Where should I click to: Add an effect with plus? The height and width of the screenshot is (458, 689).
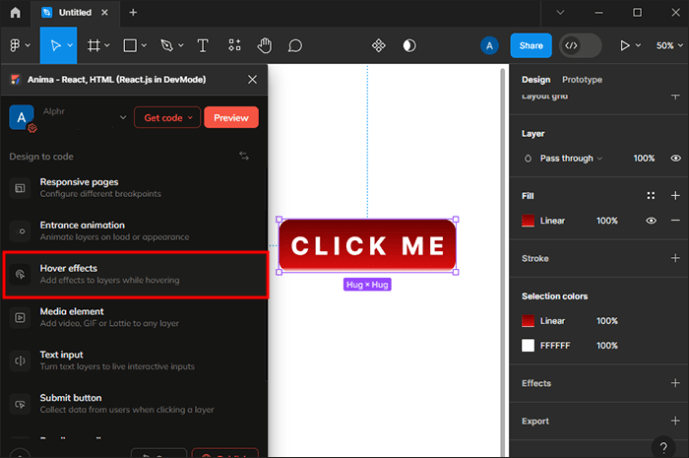675,383
